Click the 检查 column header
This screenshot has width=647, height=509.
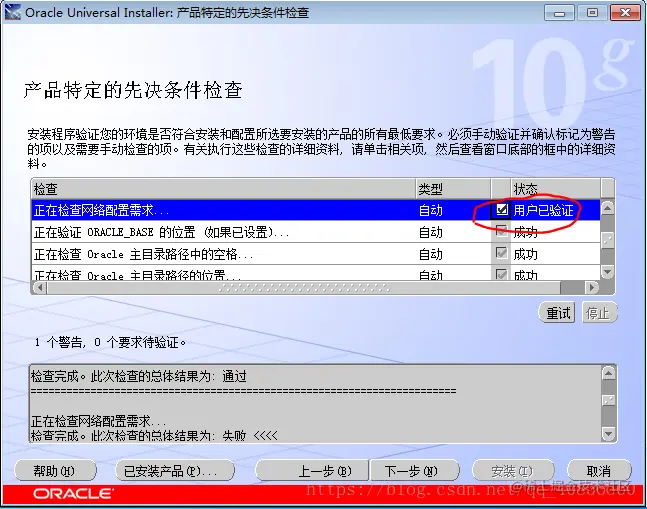223,189
